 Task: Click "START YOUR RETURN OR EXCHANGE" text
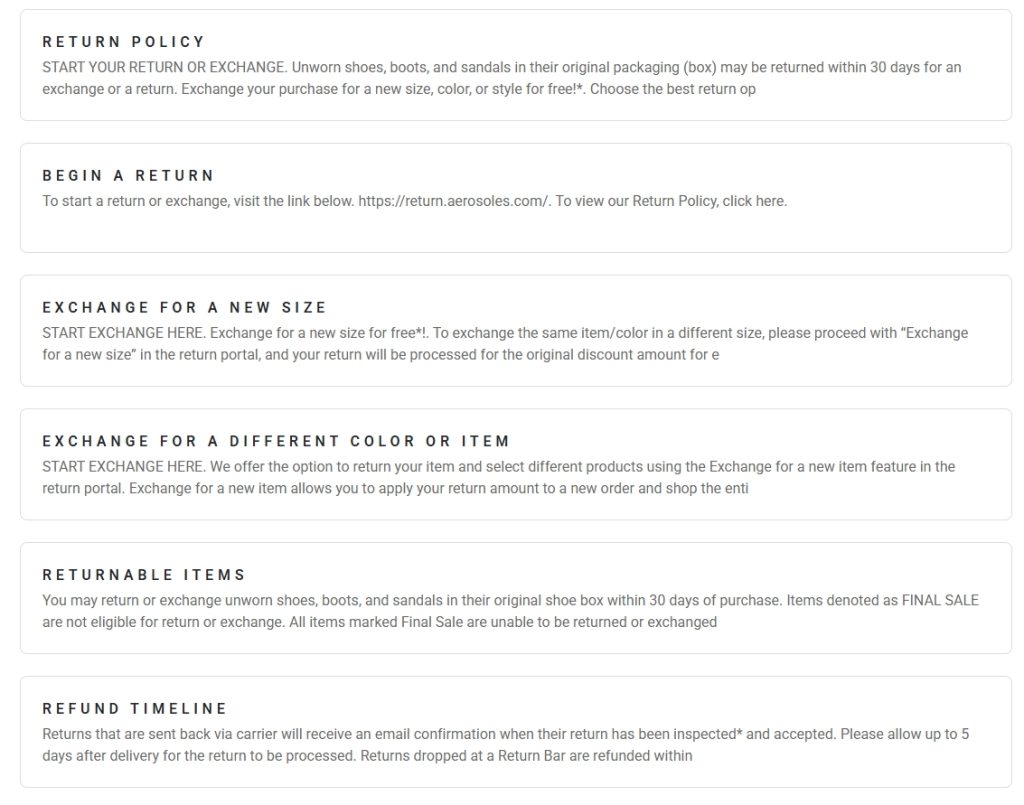click(x=163, y=68)
